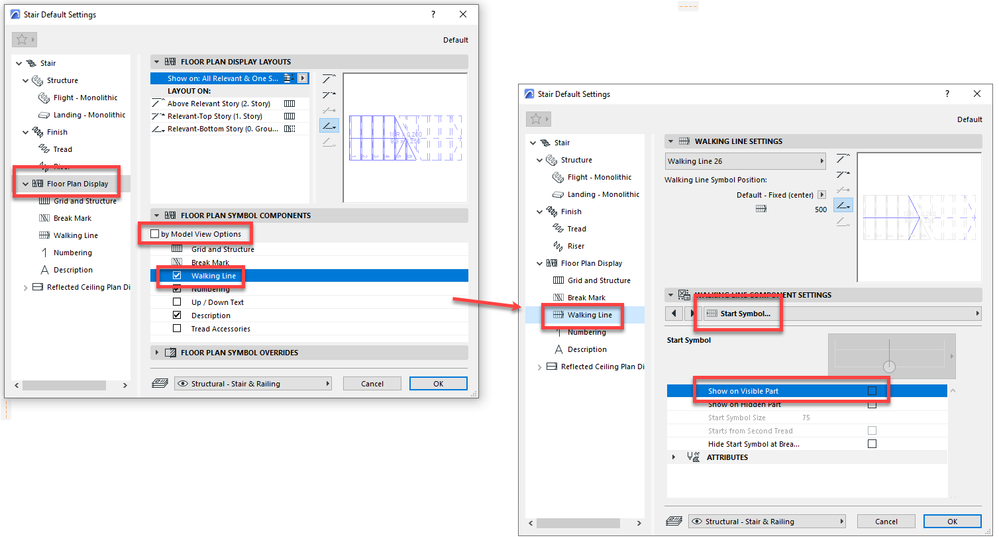Viewport: 999px width, 537px height.
Task: Open help question mark in left dialog title bar
Action: [x=433, y=14]
